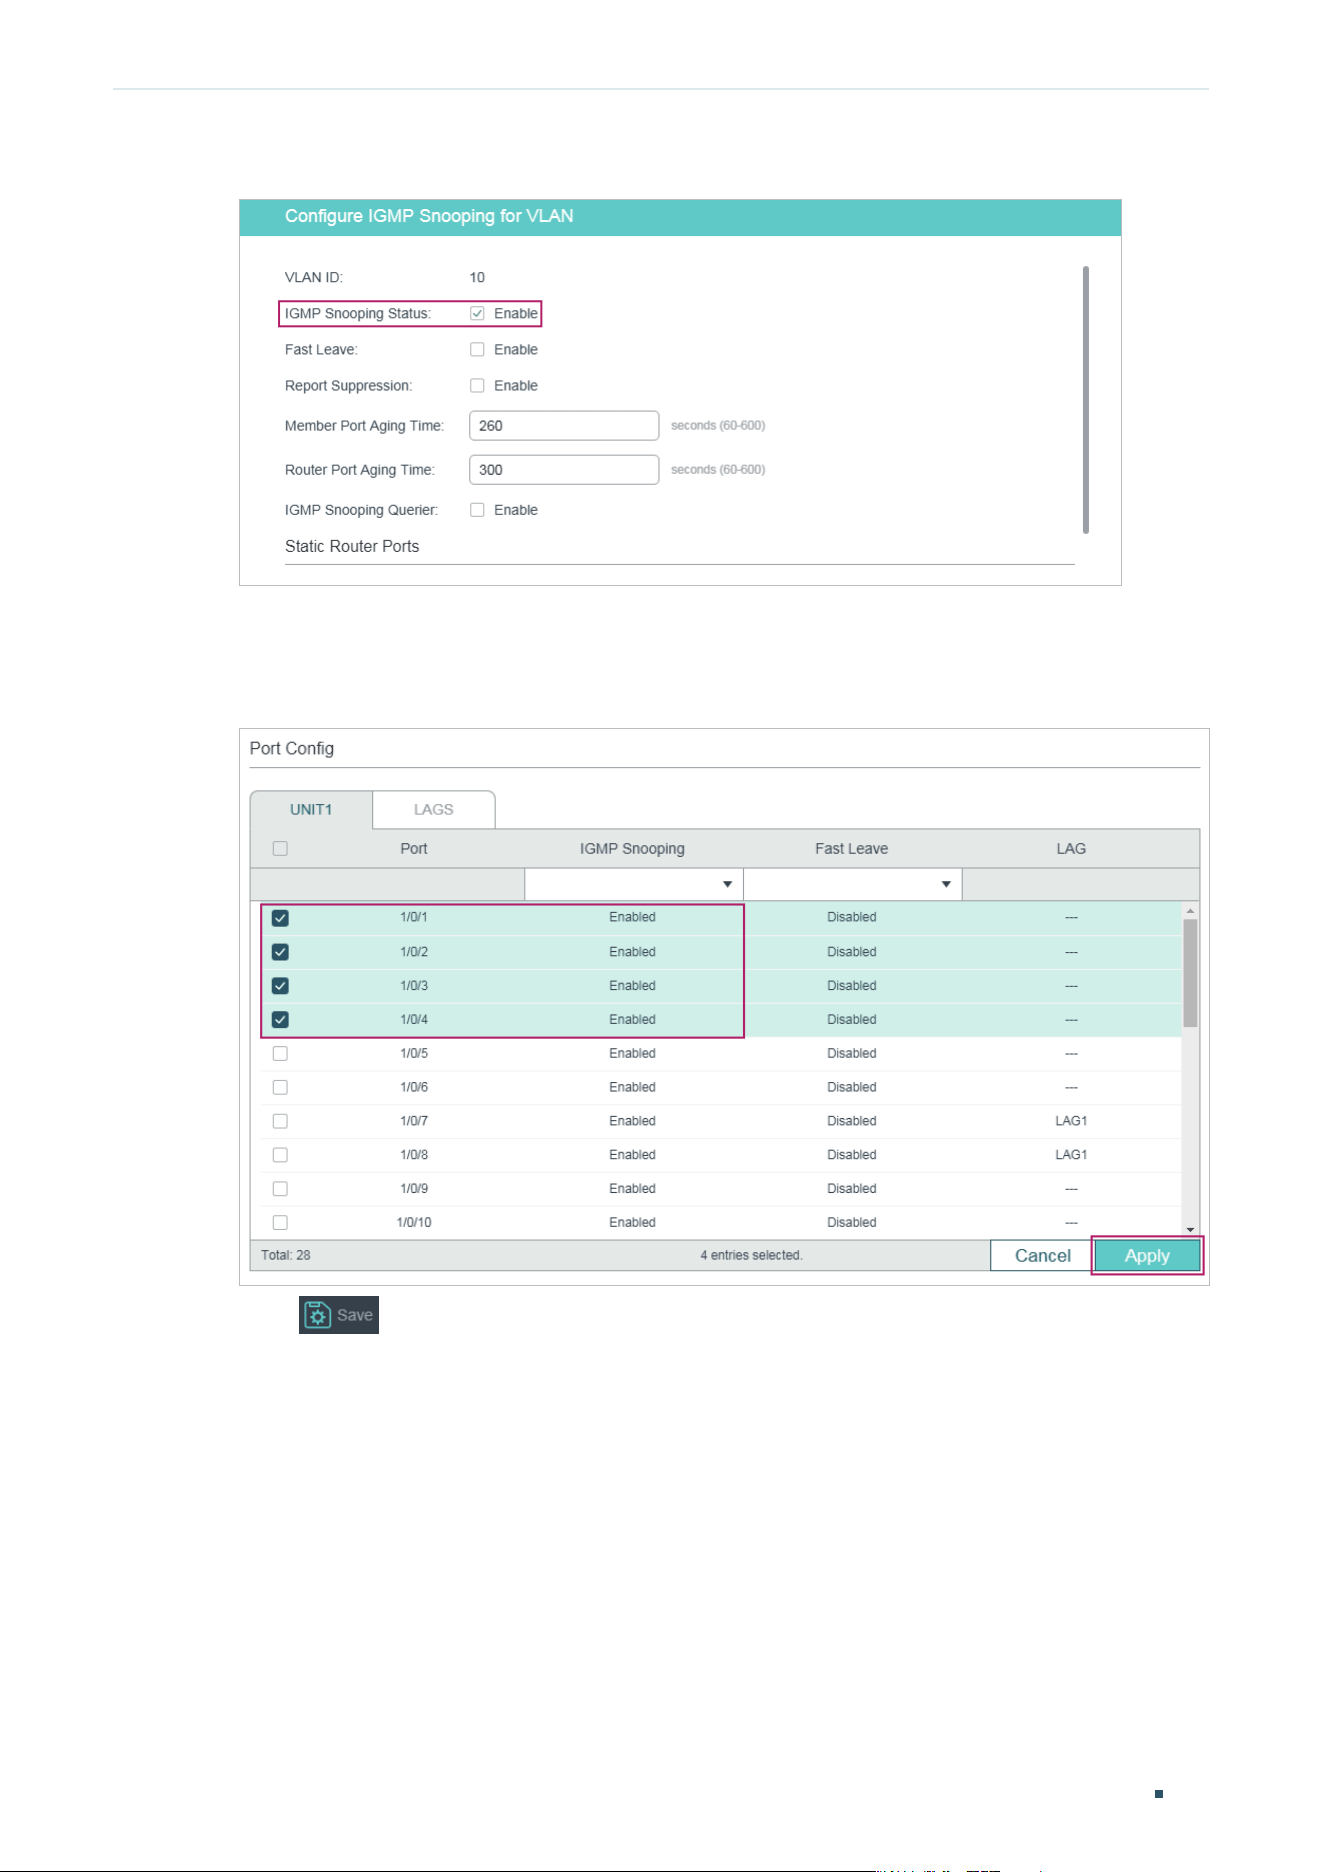Click the Save icon button
The image size is (1324, 1872).
coord(339,1315)
